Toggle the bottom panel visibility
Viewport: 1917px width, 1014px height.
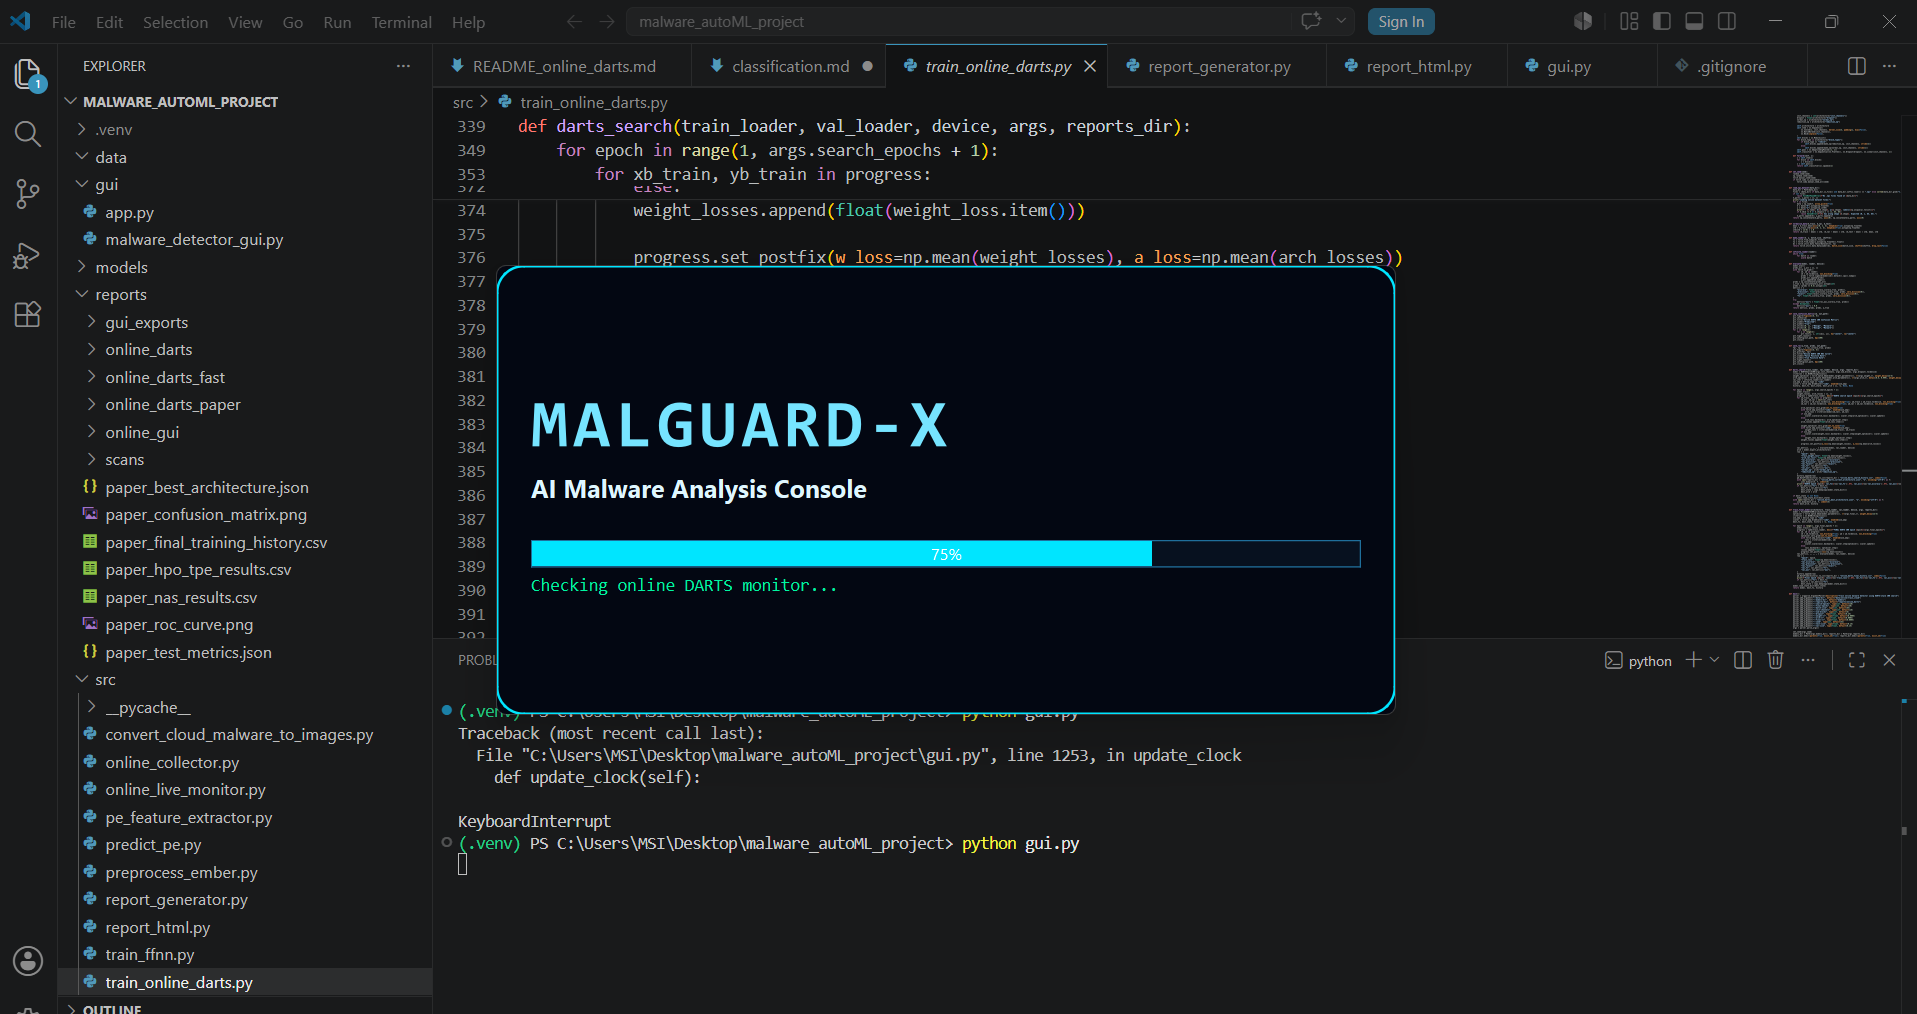[1694, 21]
